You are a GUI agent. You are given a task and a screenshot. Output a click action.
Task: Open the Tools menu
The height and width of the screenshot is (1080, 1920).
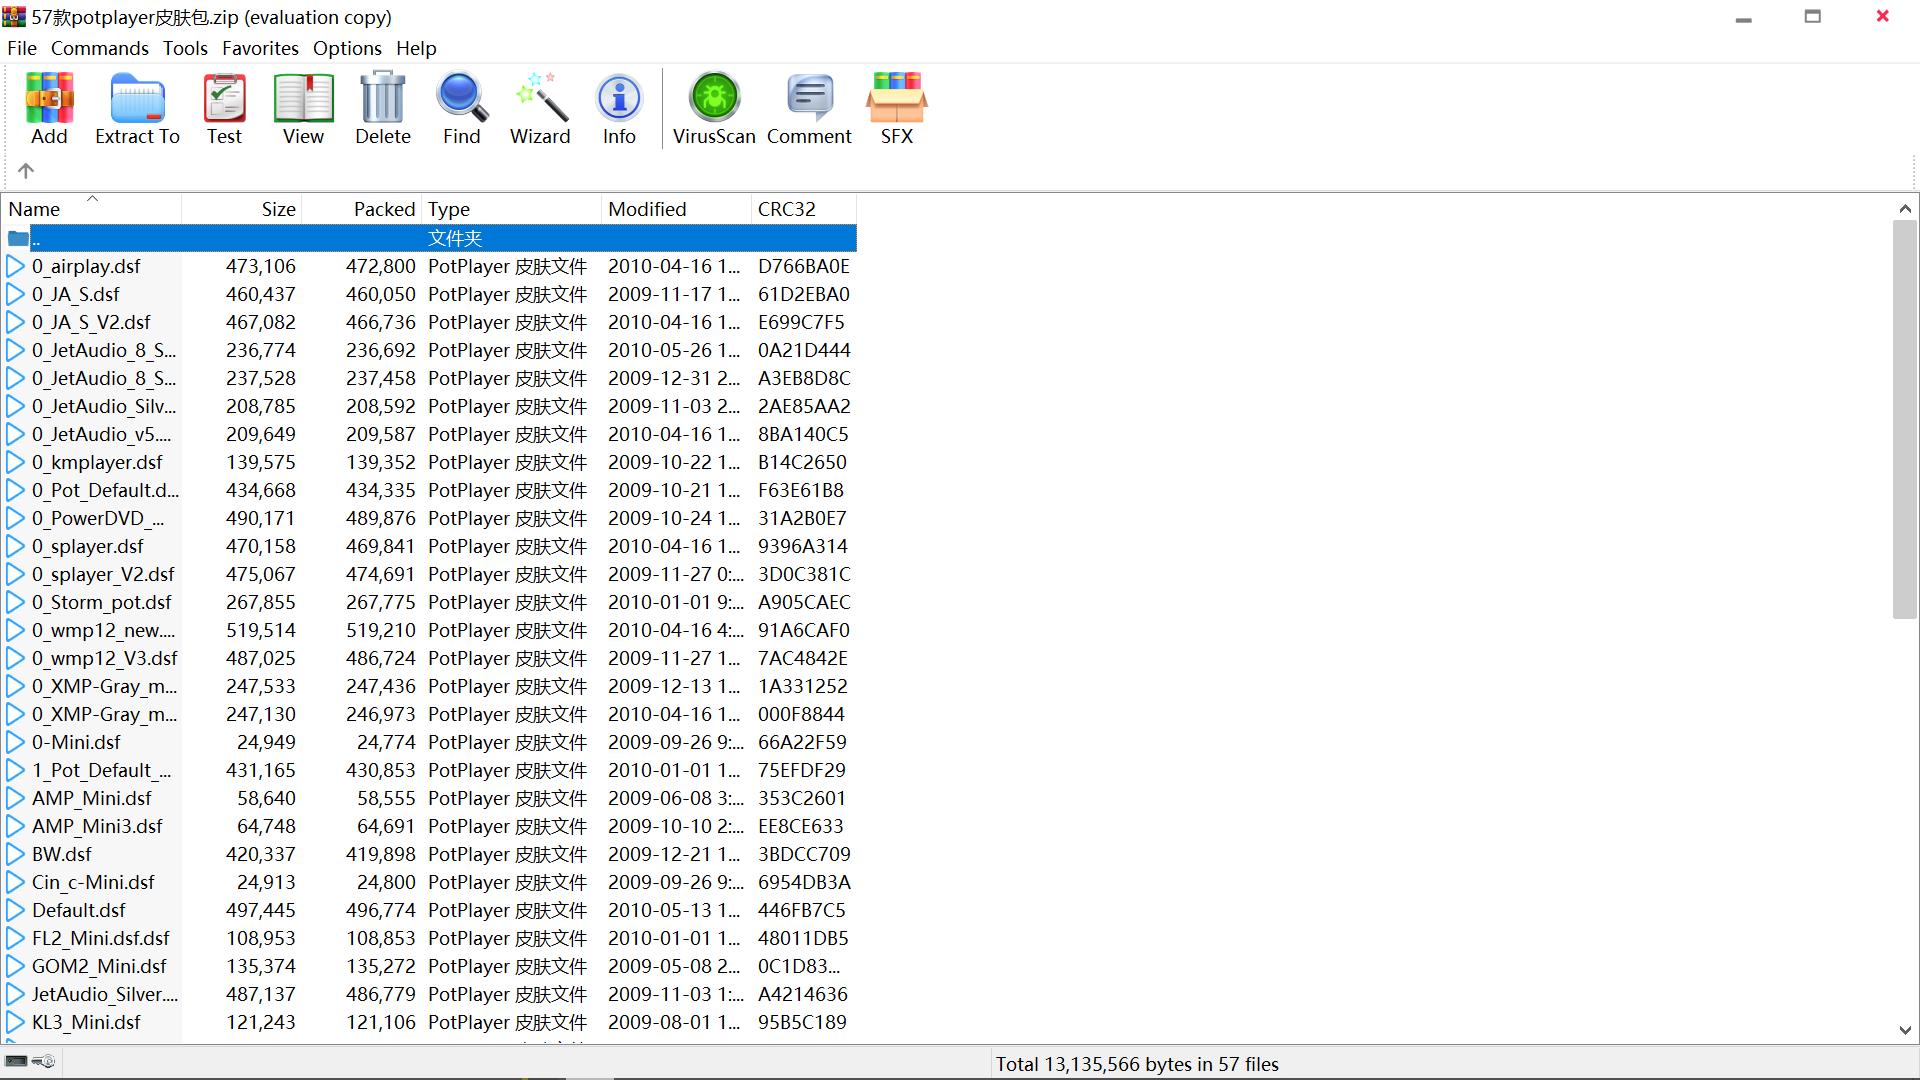point(185,48)
